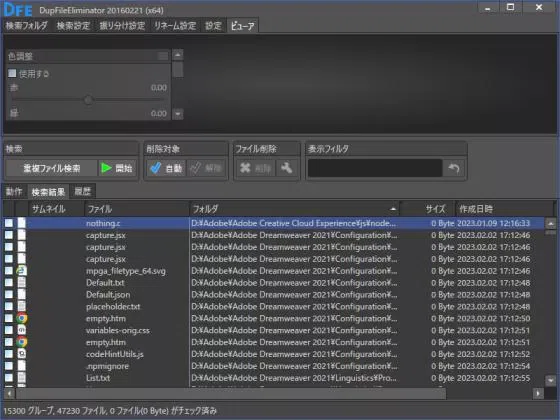Click the color panel vertical scrollbar thumb
560x420 pixels.
178,70
